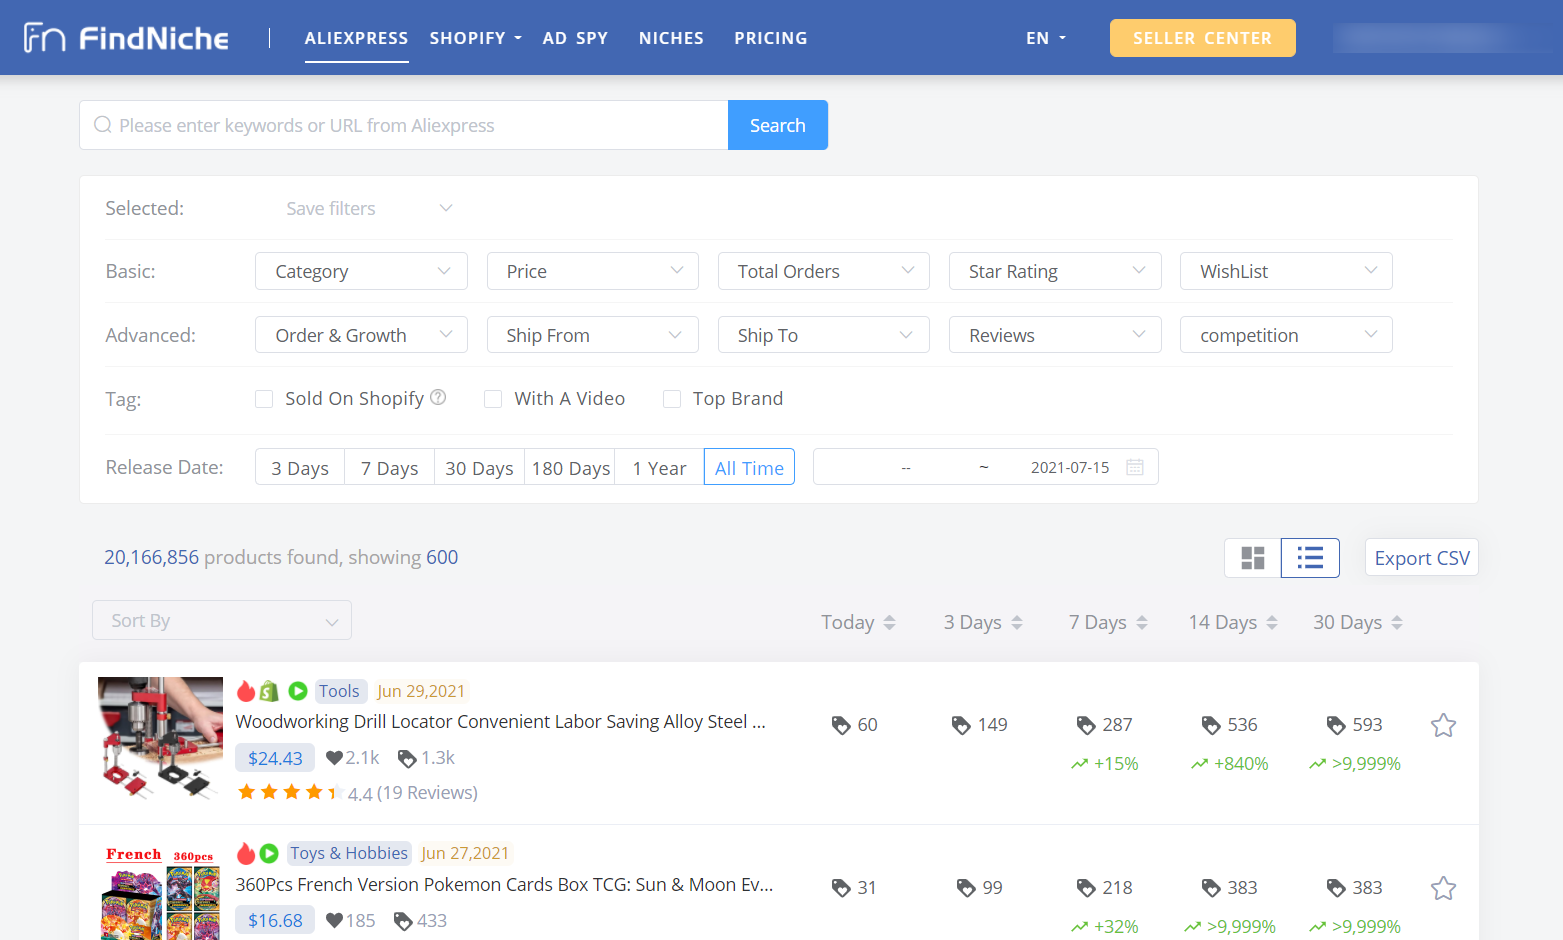Click the orders tag icon showing 1.3k
Viewport: 1563px width, 940px height.
point(407,758)
